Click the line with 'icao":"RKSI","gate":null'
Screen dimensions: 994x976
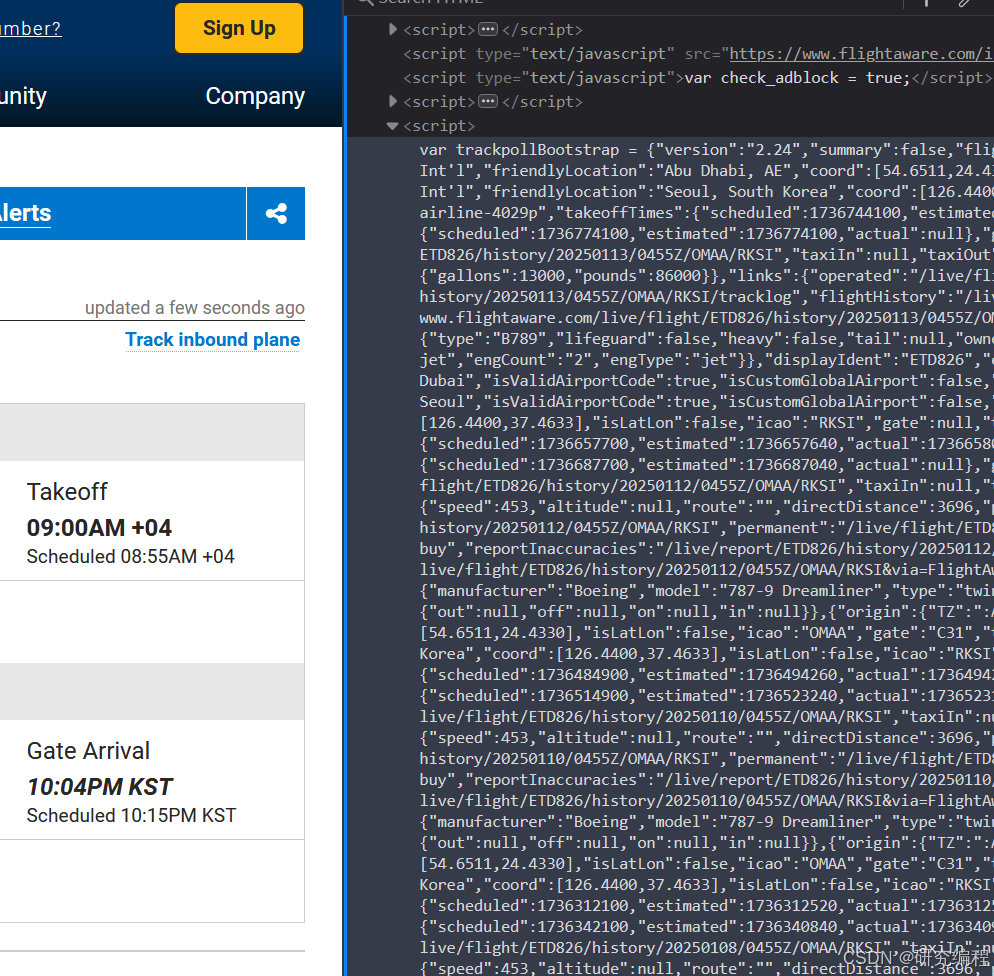(706, 423)
